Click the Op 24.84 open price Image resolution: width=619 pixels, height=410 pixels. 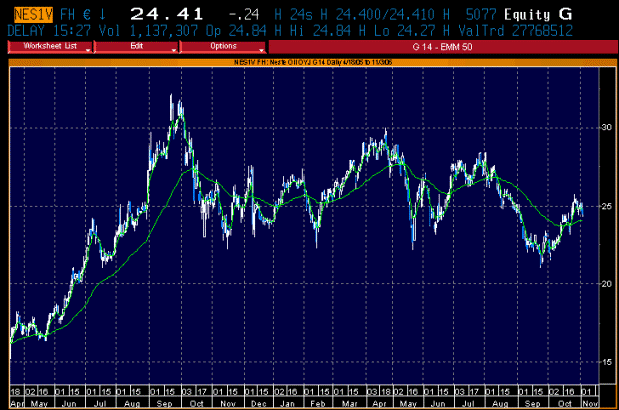click(236, 30)
